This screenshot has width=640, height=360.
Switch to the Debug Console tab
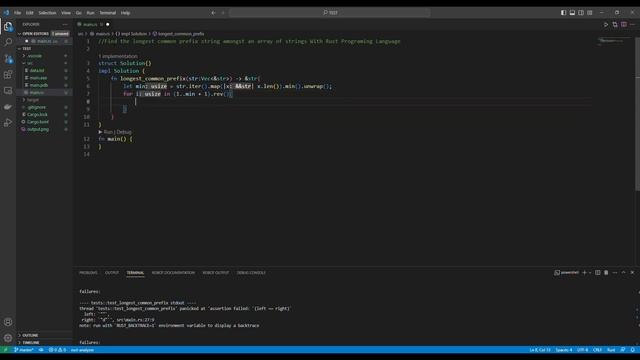(x=251, y=273)
